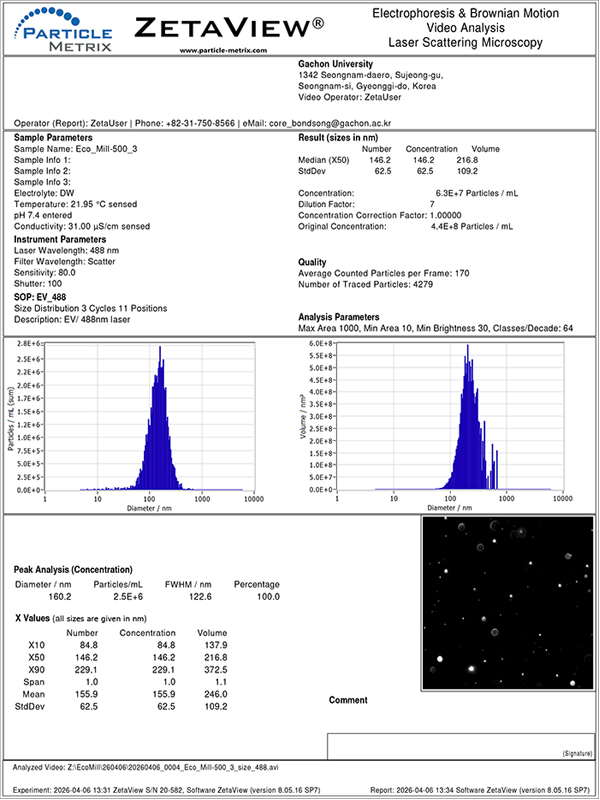The width and height of the screenshot is (600, 800).
Task: Select the ZetaView title heading
Action: (236, 26)
